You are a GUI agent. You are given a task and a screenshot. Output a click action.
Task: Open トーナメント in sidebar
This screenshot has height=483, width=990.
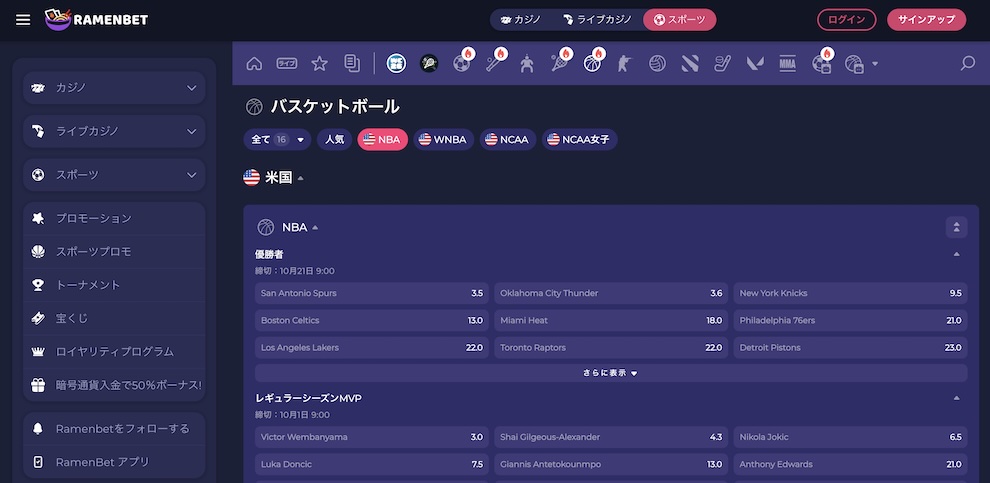(x=114, y=285)
